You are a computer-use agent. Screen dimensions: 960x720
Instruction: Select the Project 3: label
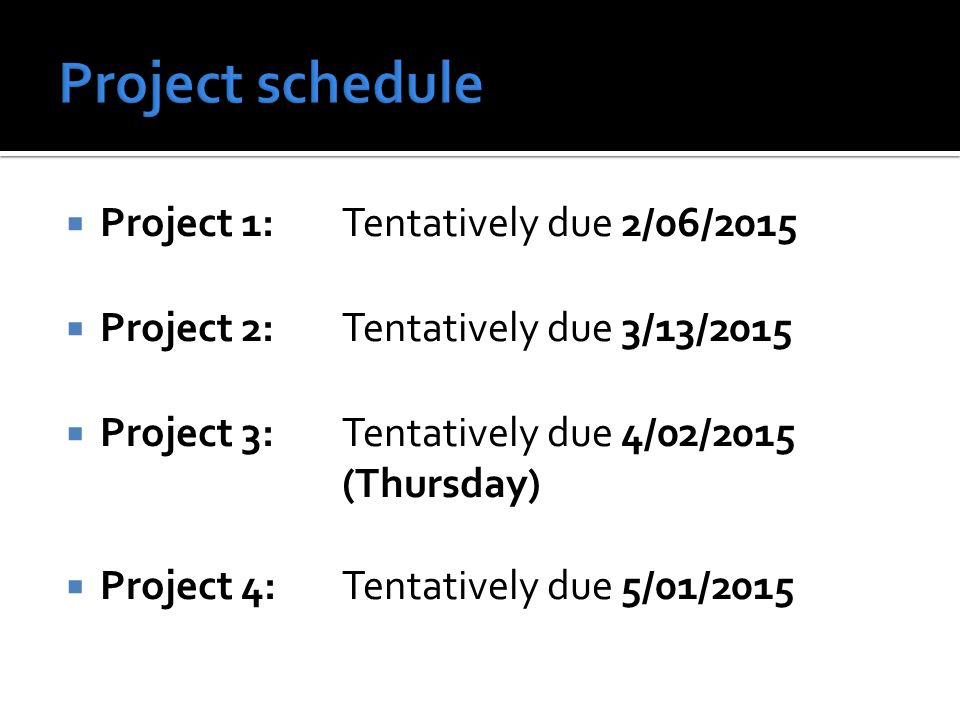point(187,434)
